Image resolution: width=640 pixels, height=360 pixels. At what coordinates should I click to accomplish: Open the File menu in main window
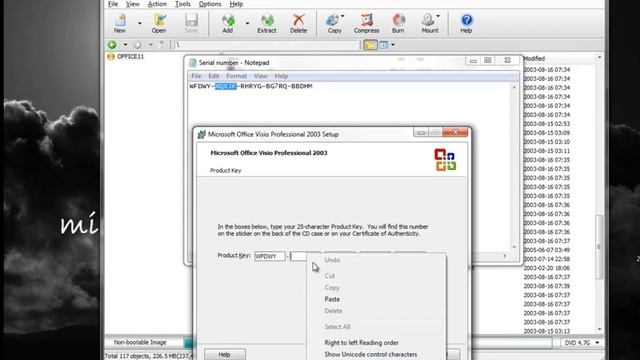point(113,4)
